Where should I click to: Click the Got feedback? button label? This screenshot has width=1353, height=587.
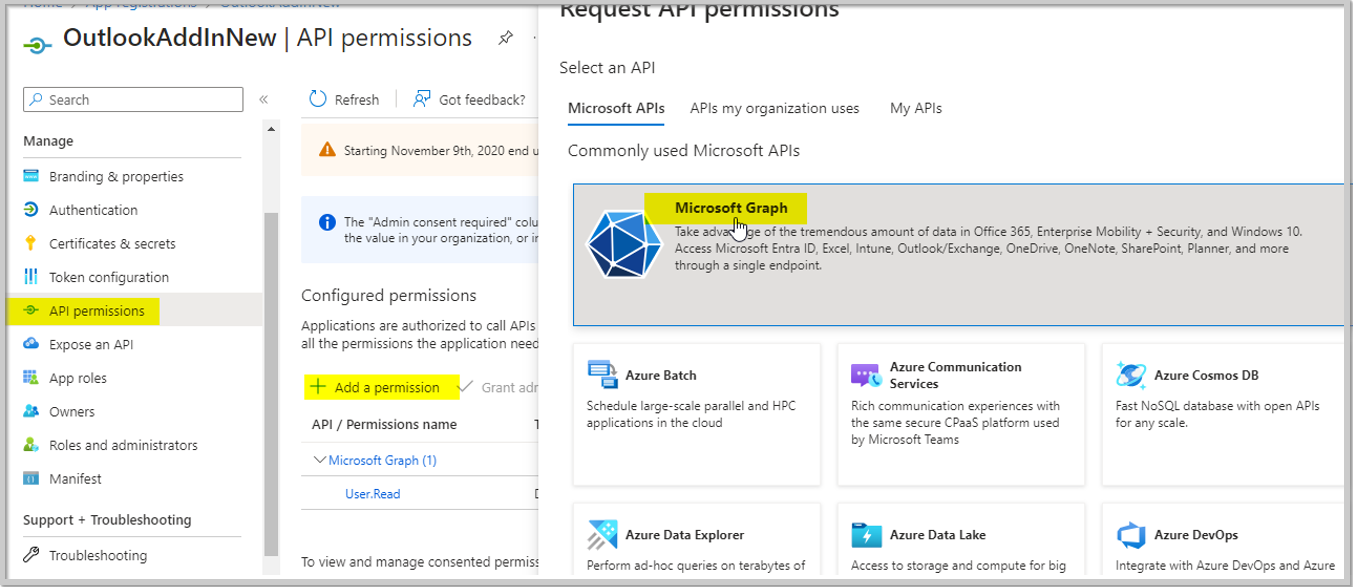pos(482,100)
